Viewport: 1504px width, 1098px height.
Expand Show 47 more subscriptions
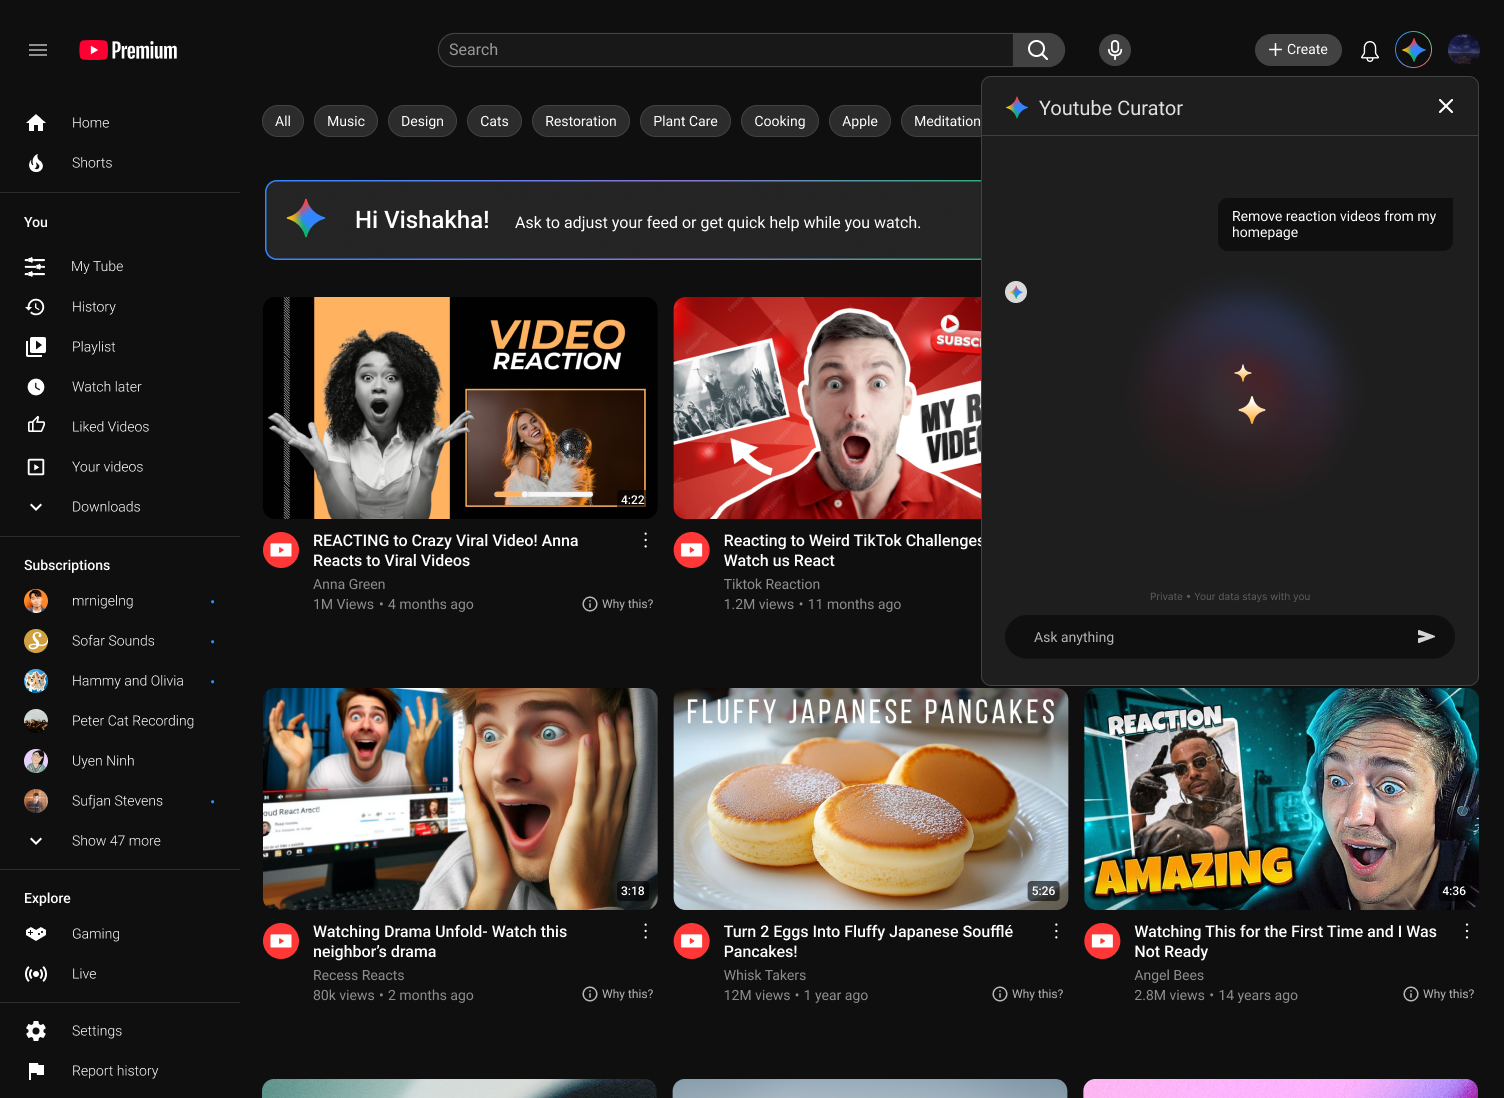click(x=116, y=840)
